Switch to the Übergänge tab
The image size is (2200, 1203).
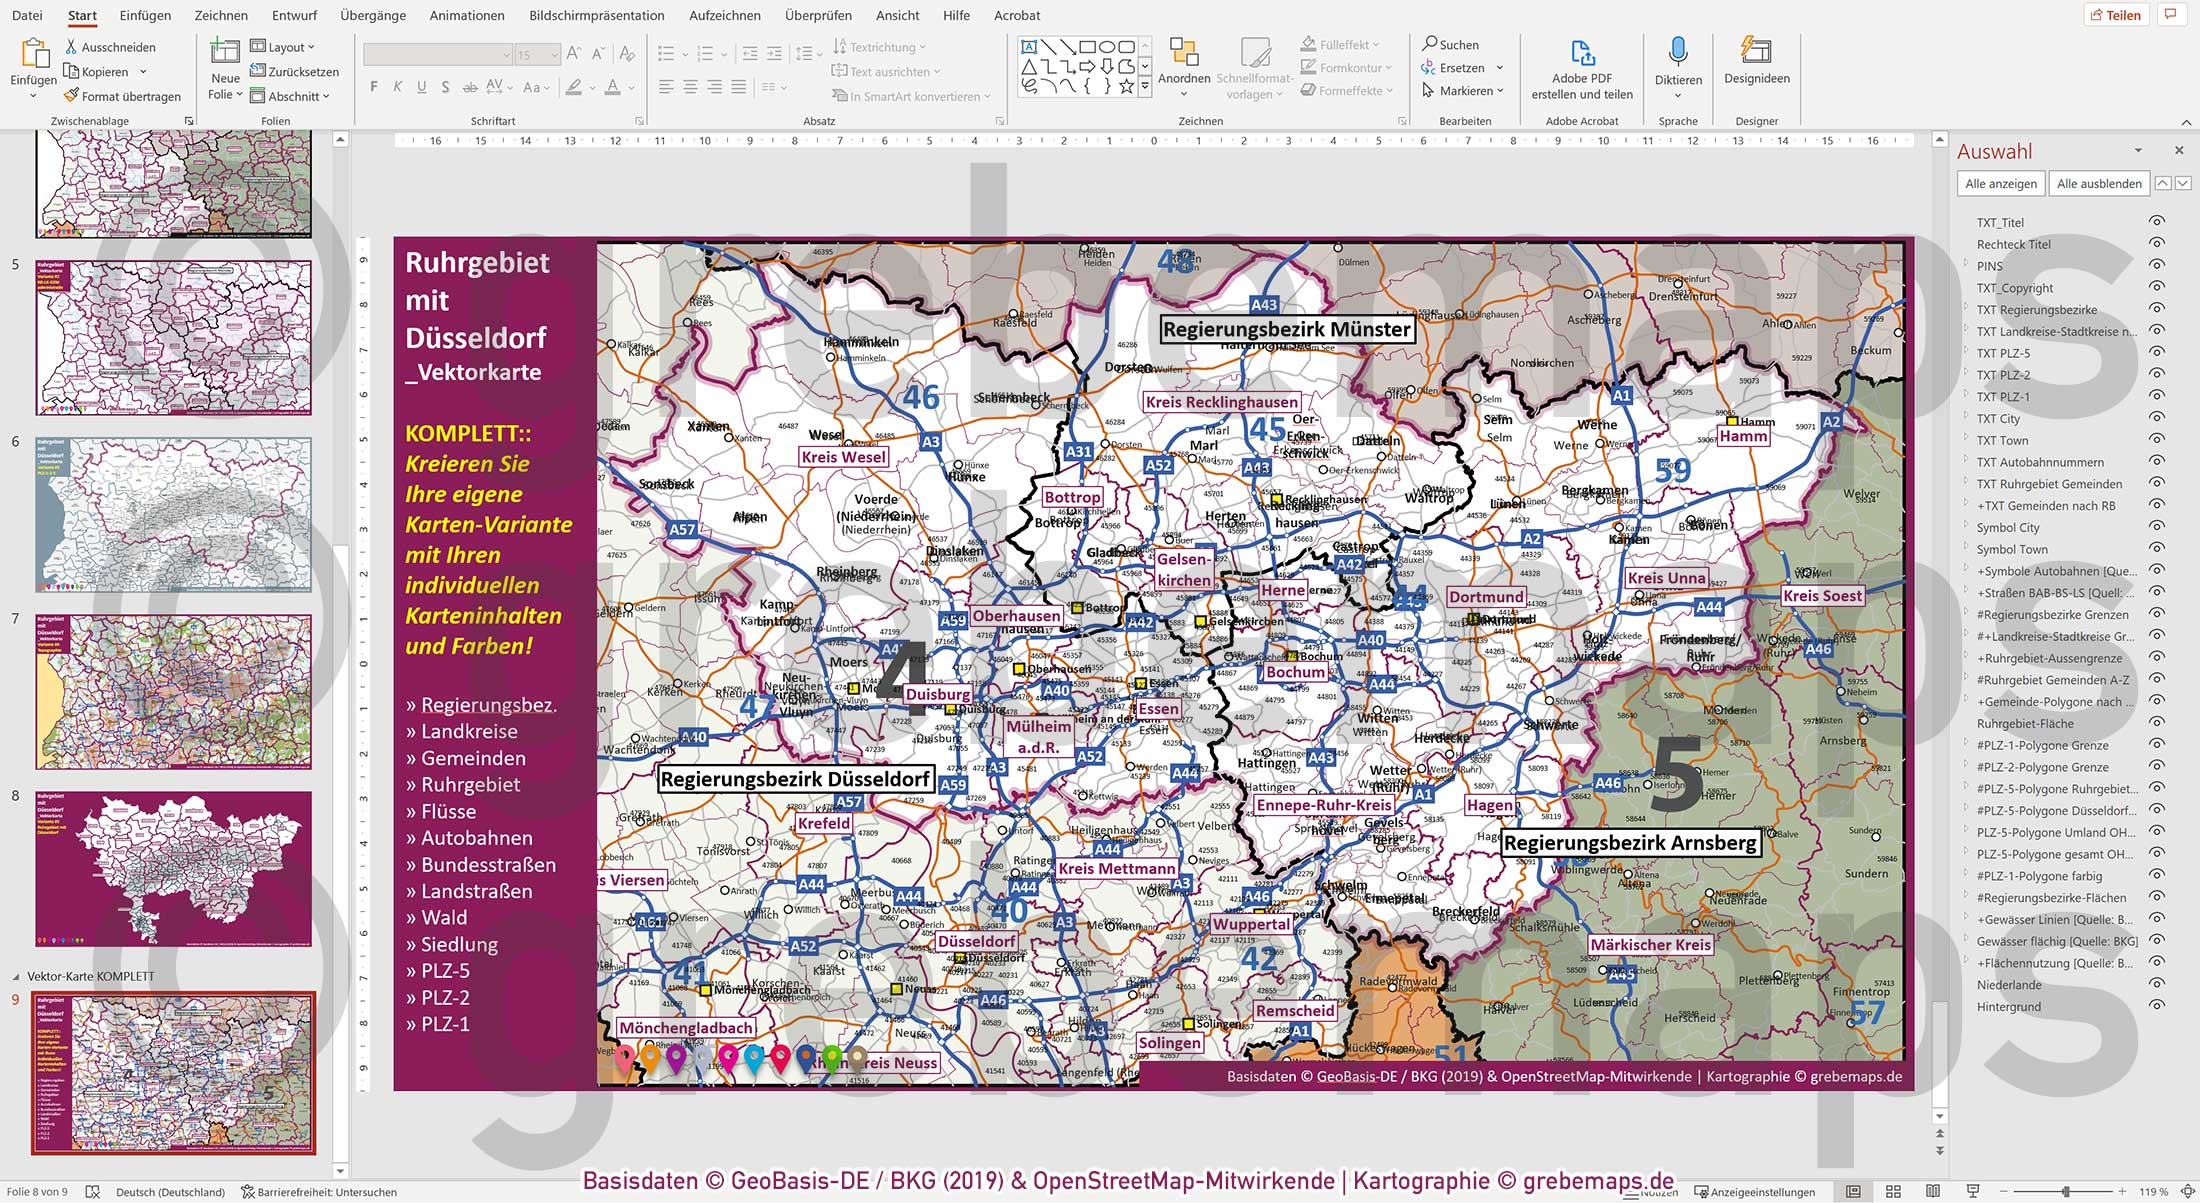coord(373,15)
